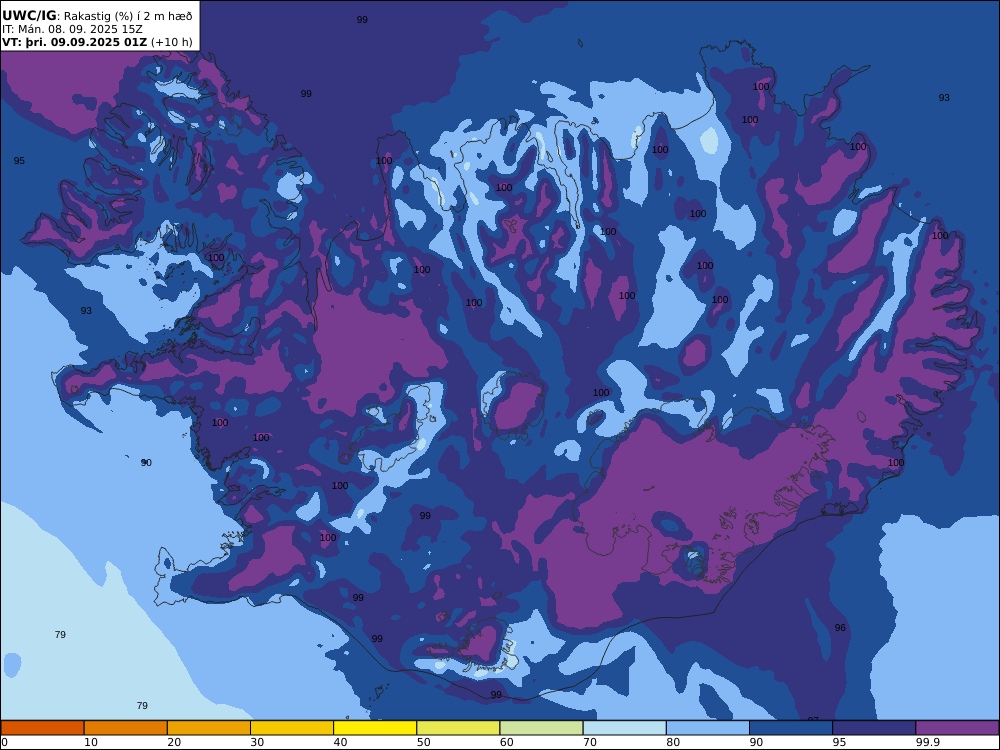
Task: Select the legend tick label '60'
Action: [x=506, y=742]
